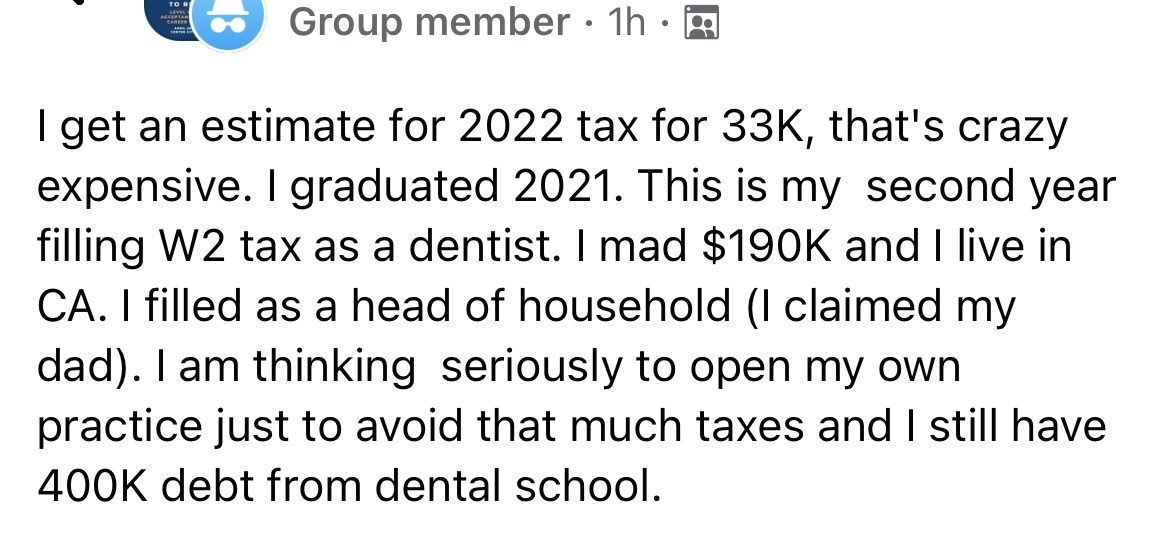Tap the group audience privacy icon
Viewport: 1170px width, 541px height.
click(x=701, y=22)
